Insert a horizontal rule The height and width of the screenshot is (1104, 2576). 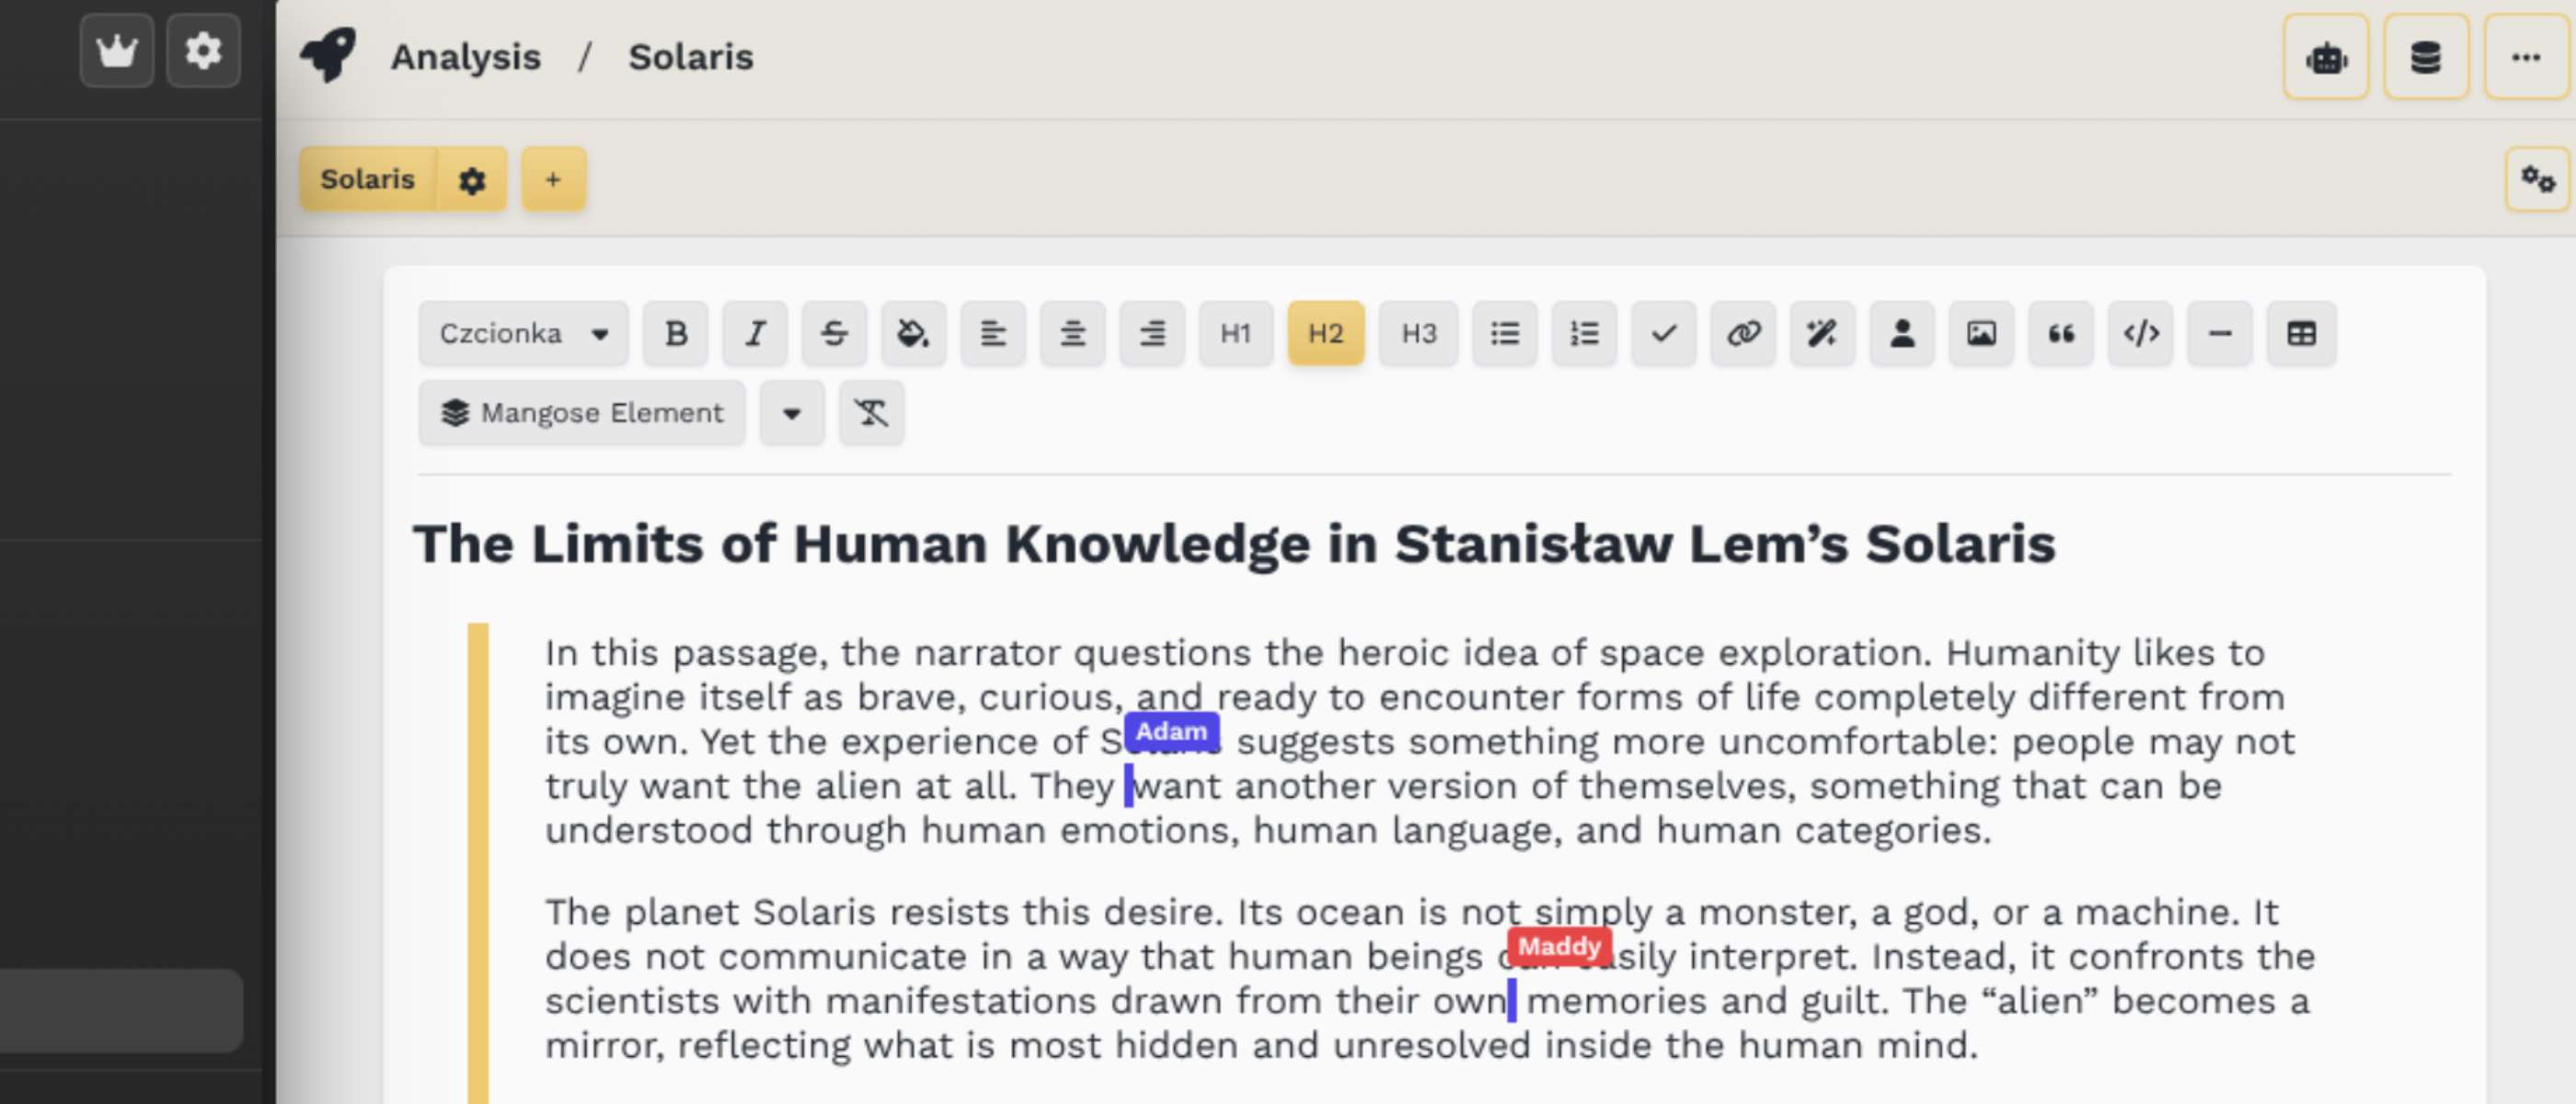(x=2220, y=333)
